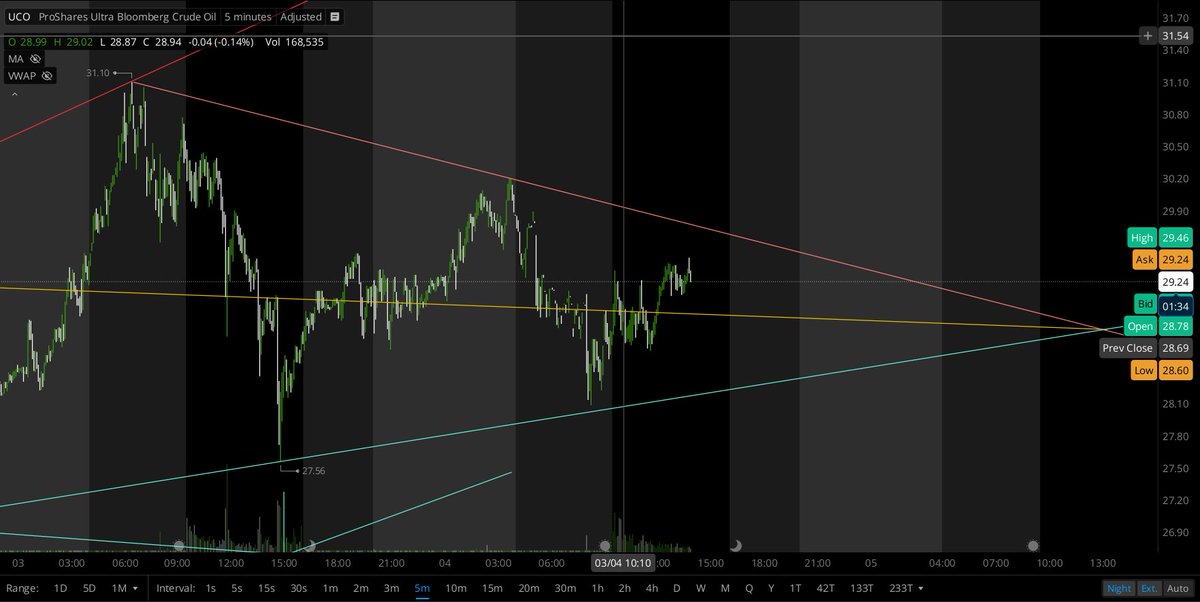The height and width of the screenshot is (602, 1200).
Task: Open the 1M range dropdown
Action: tap(125, 588)
